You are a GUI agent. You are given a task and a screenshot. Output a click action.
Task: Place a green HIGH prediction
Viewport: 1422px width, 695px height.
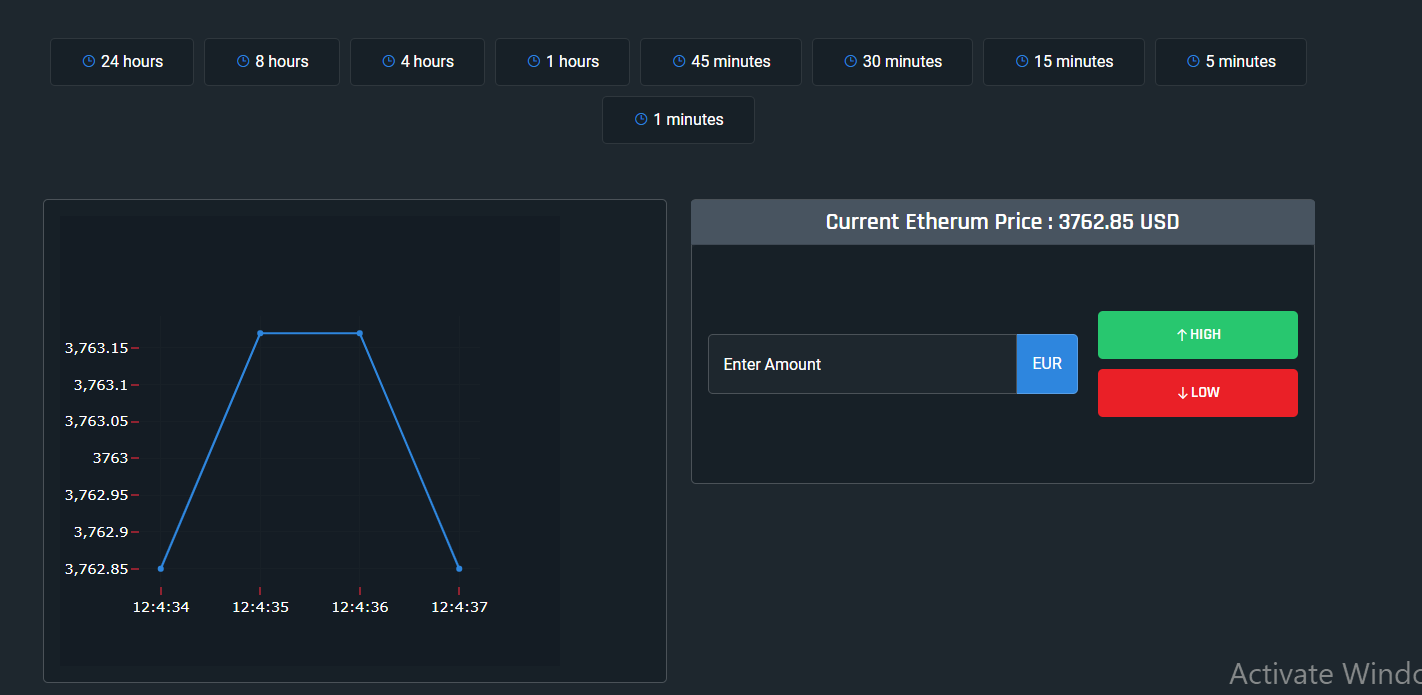coord(1198,335)
